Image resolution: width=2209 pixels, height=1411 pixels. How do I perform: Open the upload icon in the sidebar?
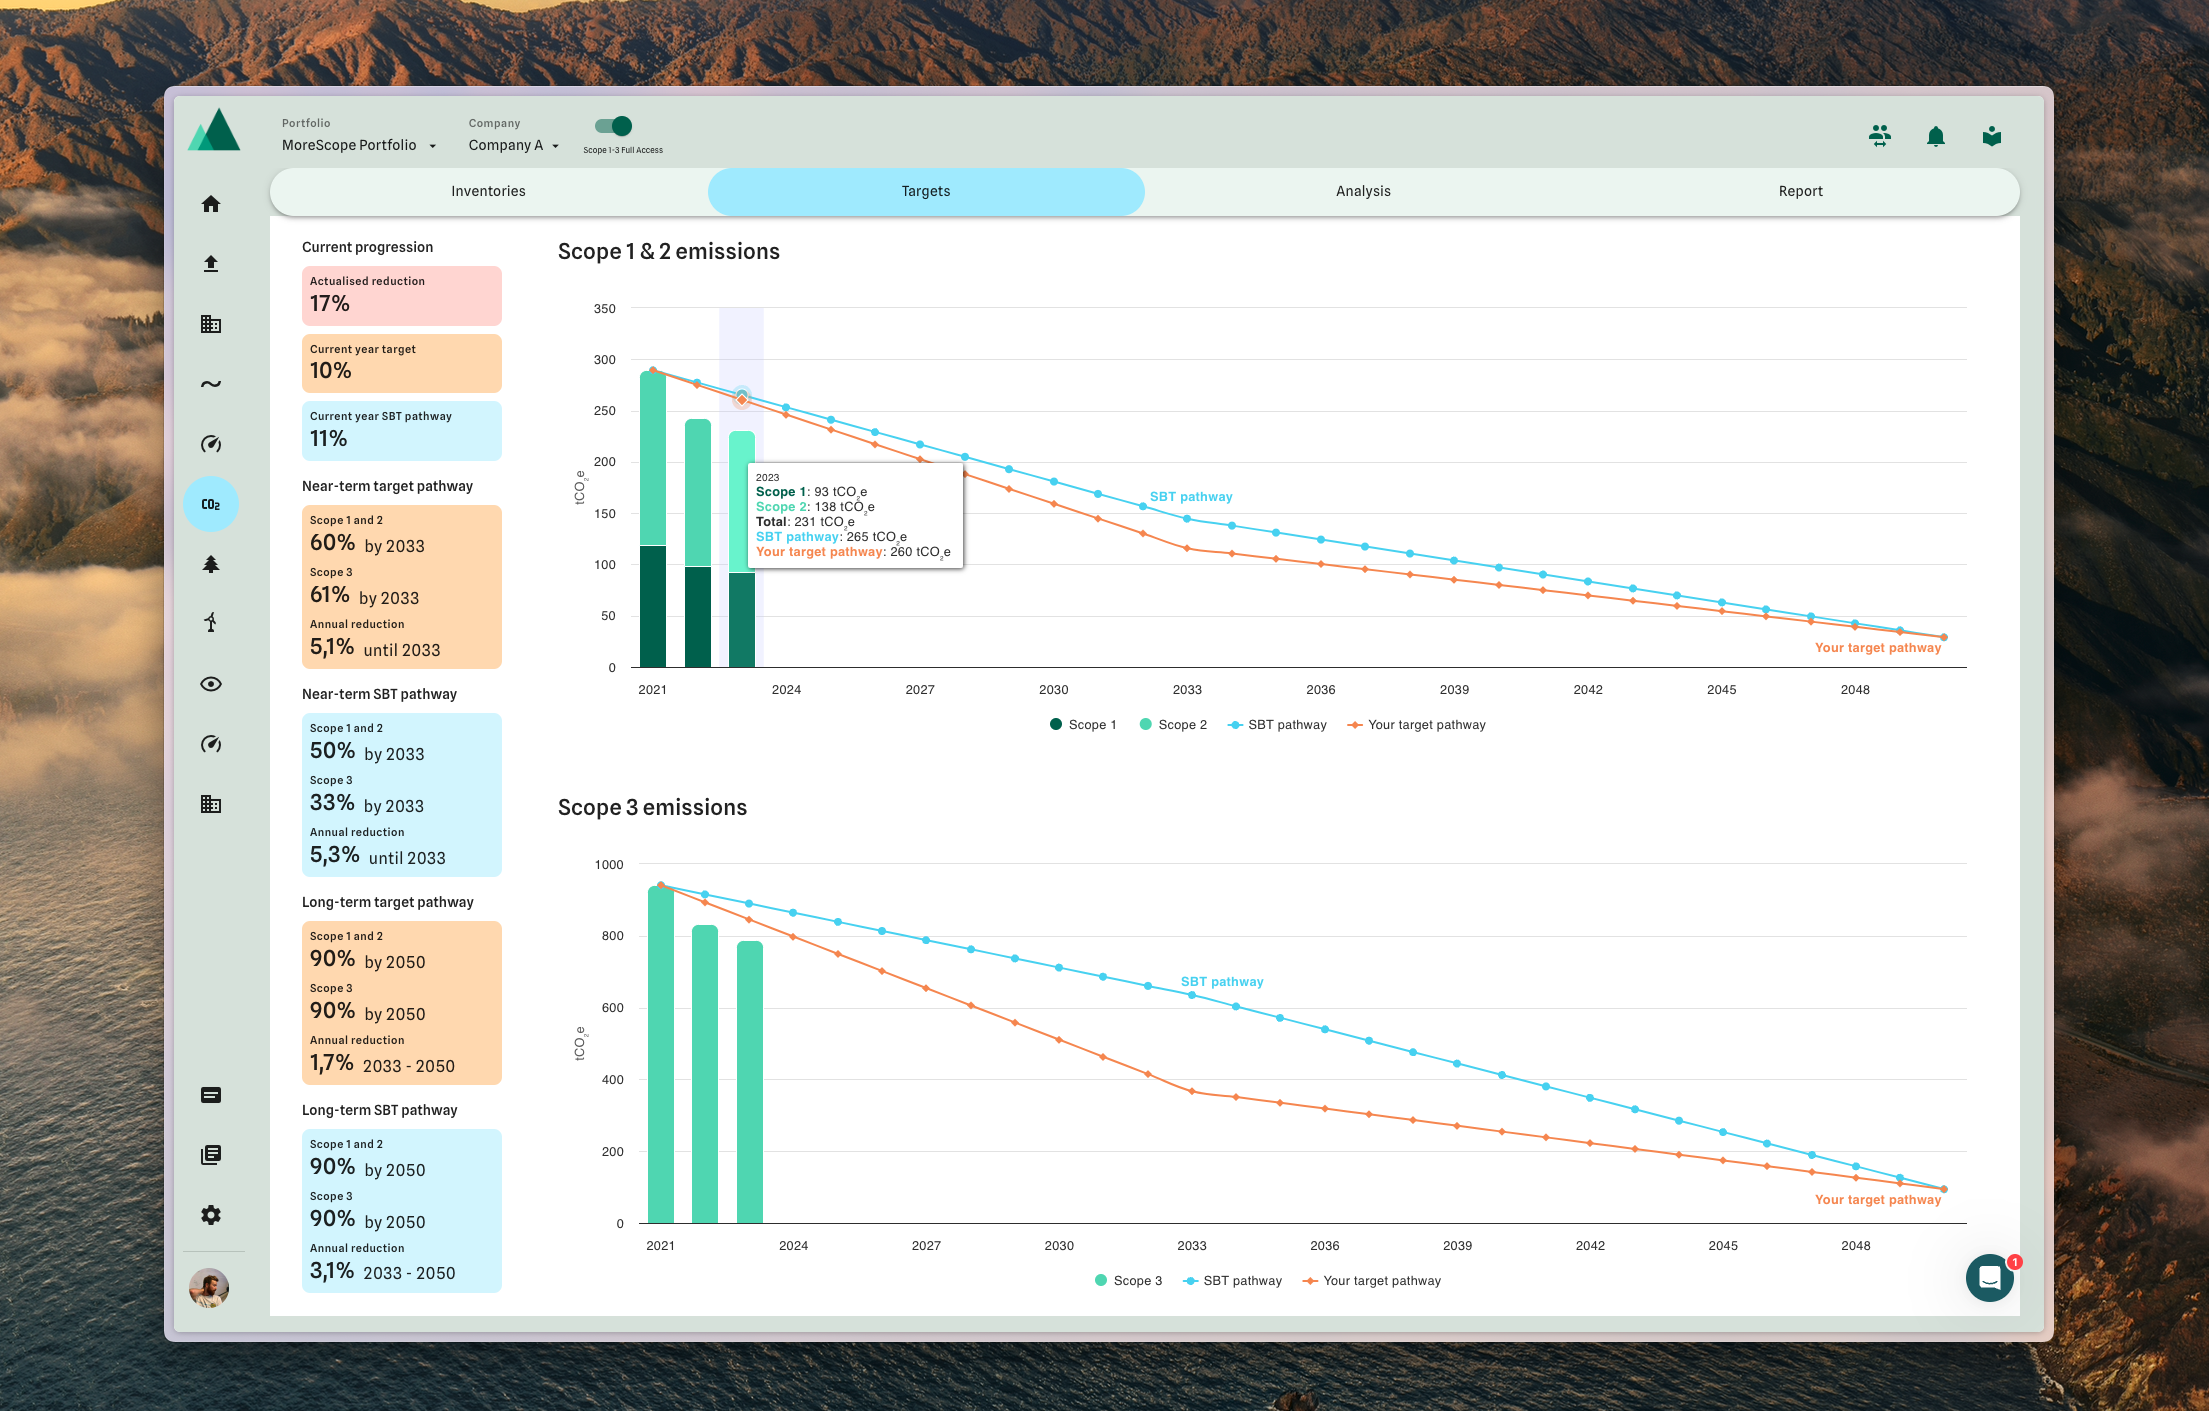click(x=211, y=263)
